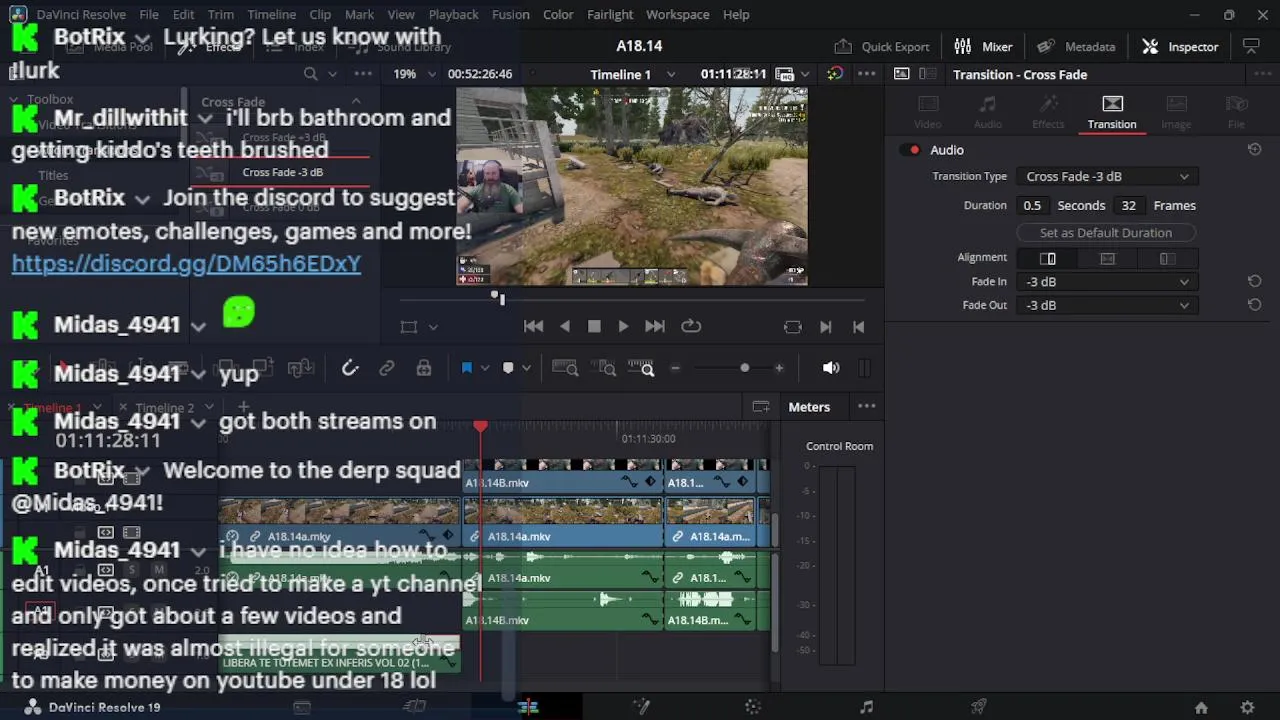This screenshot has width=1280, height=720.
Task: Click the match frame icon
Action: pyautogui.click(x=793, y=327)
